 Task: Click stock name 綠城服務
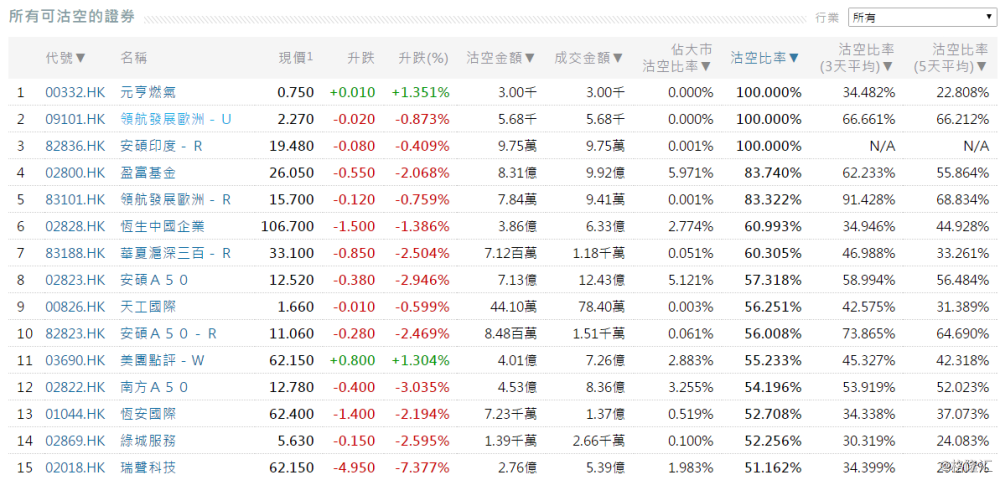tap(148, 440)
